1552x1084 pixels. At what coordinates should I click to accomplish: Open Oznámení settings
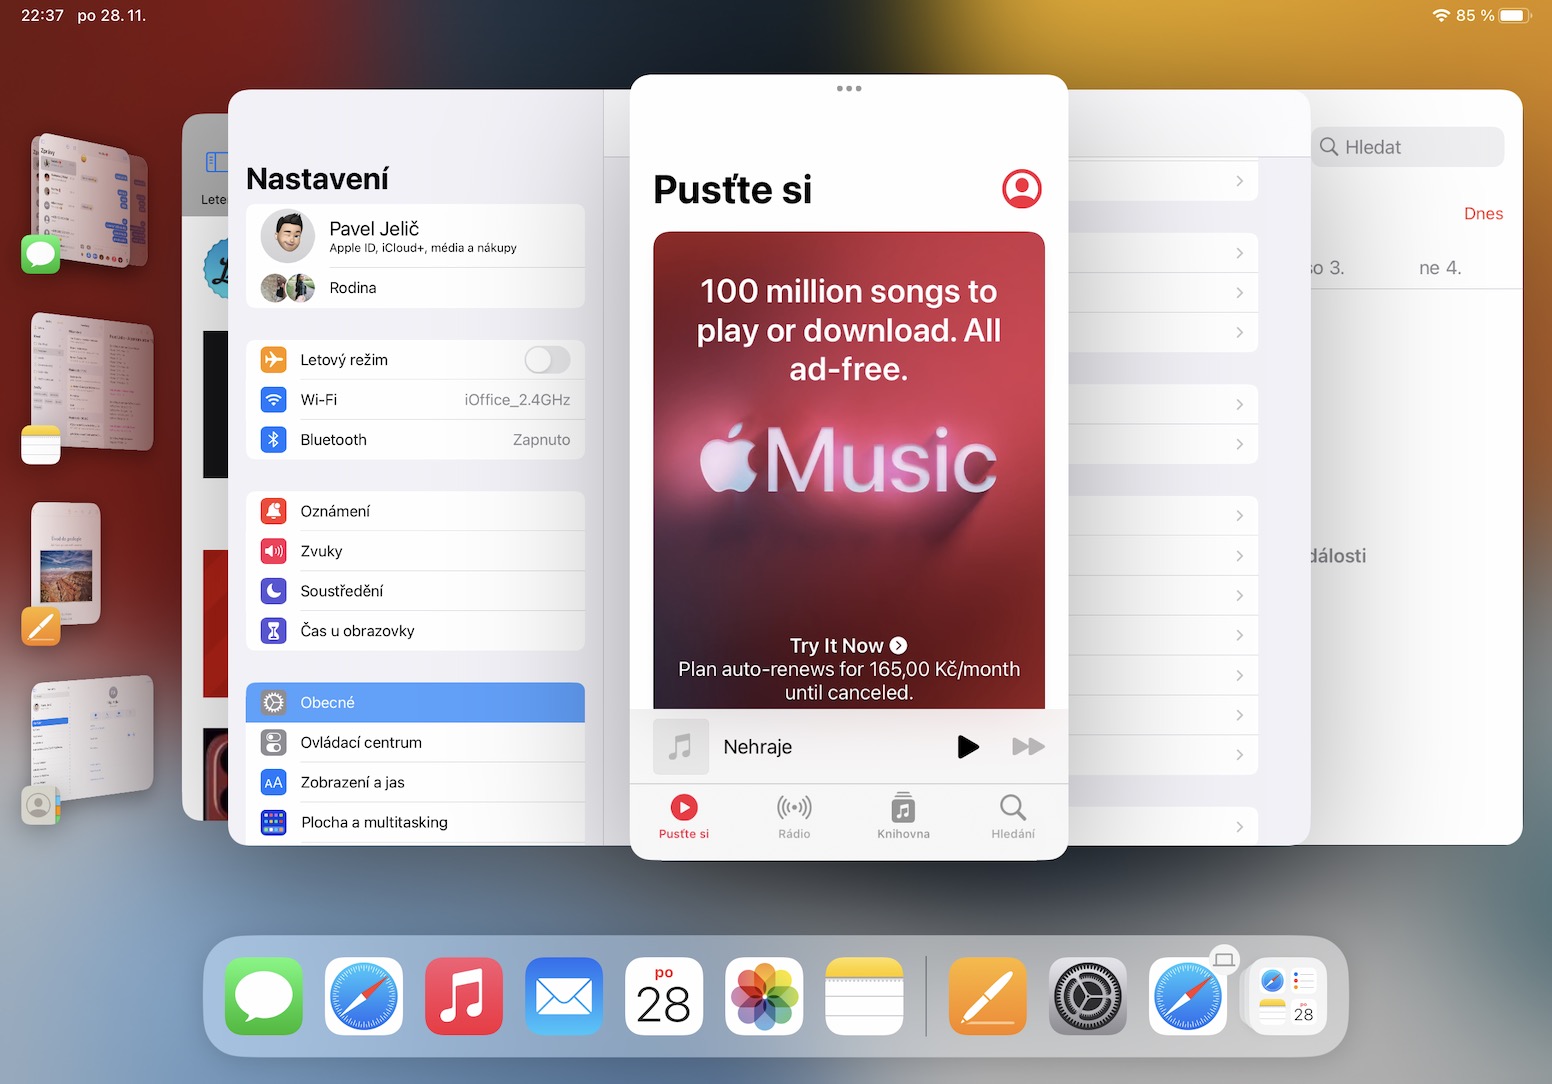[415, 511]
